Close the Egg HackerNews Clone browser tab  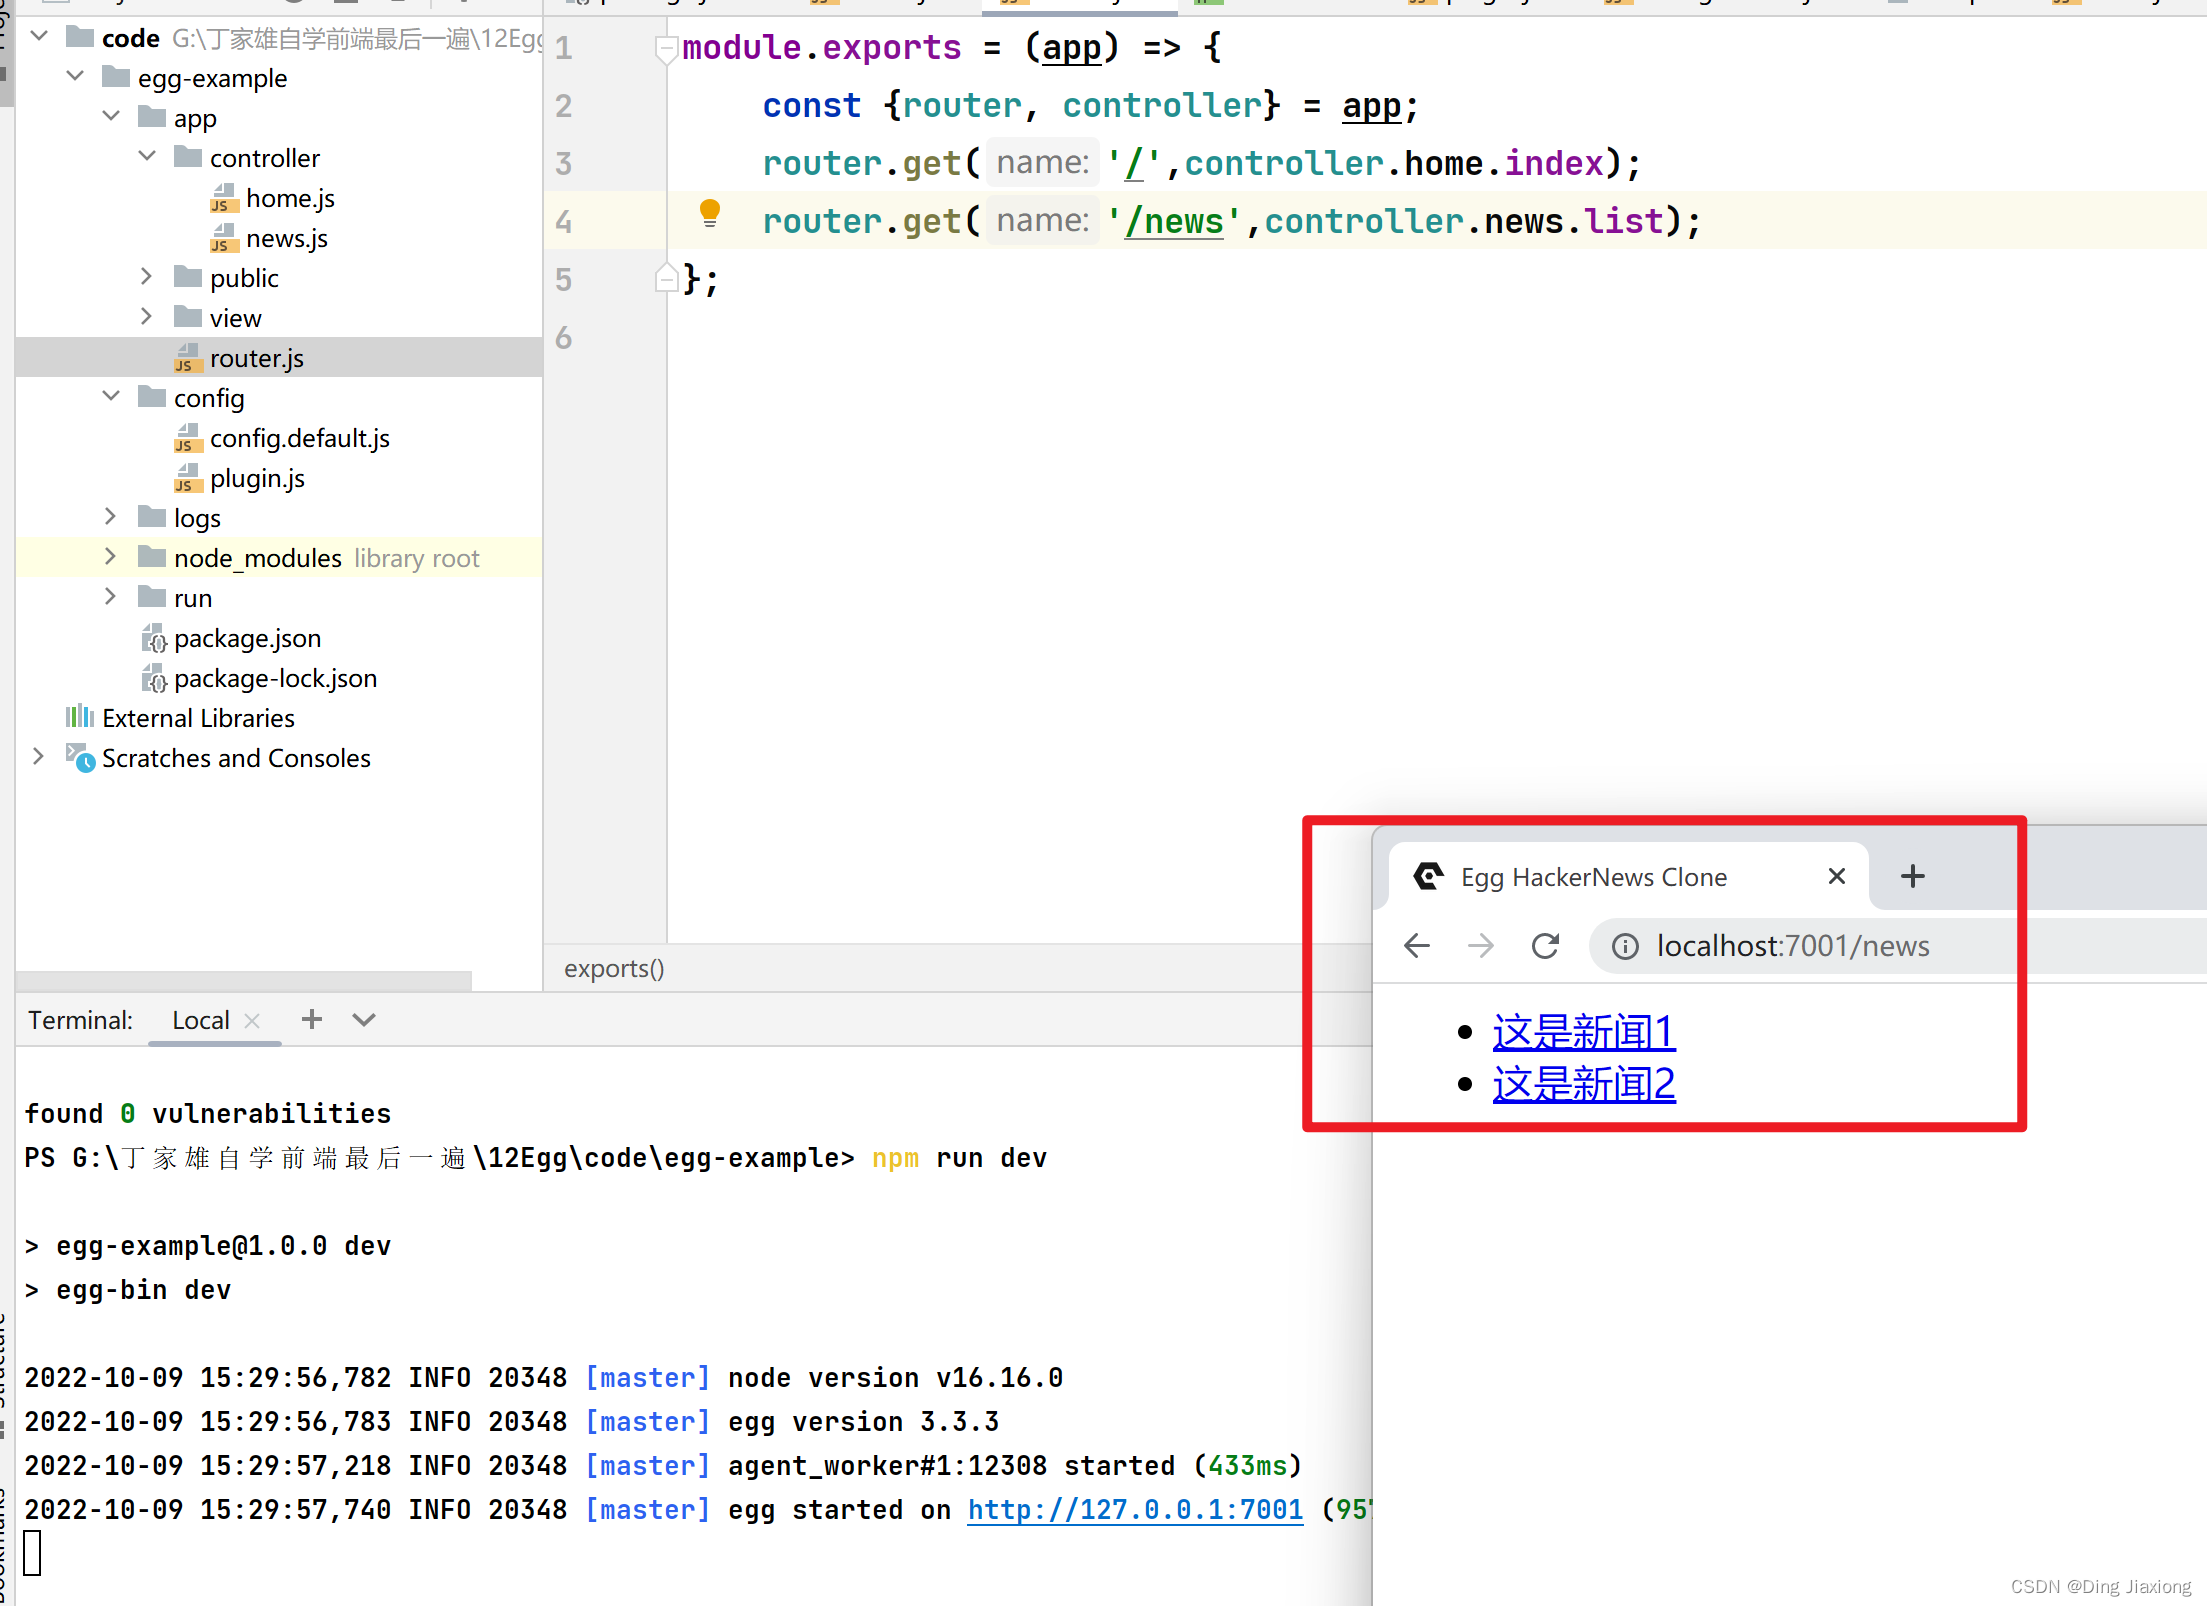point(1836,876)
